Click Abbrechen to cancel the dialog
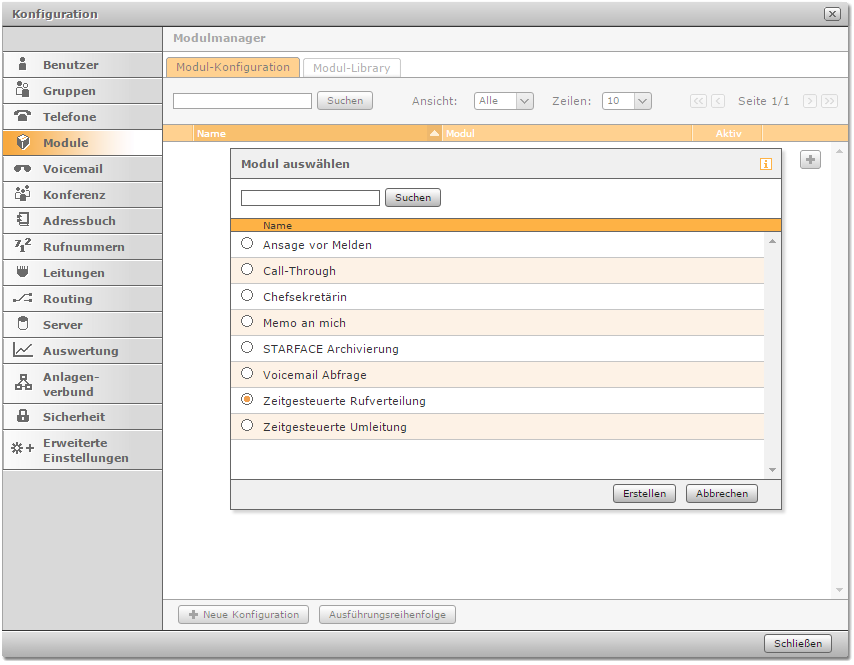Screen dimensions: 854x665 click(722, 494)
